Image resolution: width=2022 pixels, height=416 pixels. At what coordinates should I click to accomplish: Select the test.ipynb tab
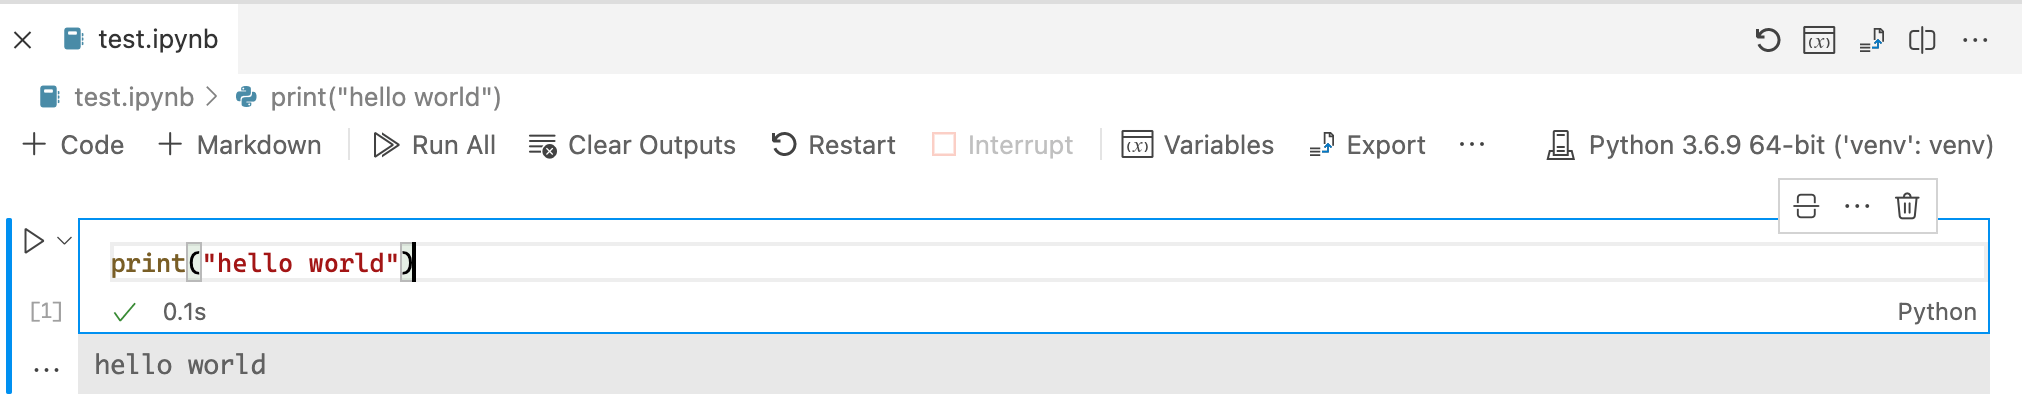coord(157,39)
